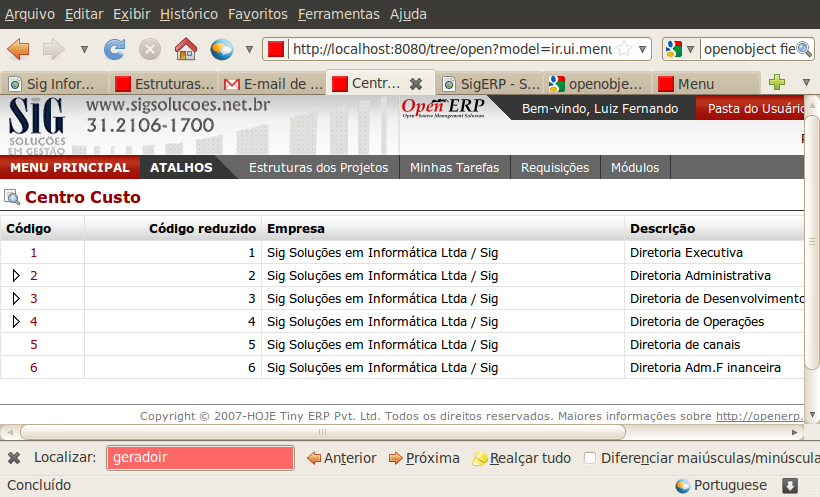Click the blue globe toolbar icon
Viewport: 820px width, 497px height.
click(x=222, y=49)
